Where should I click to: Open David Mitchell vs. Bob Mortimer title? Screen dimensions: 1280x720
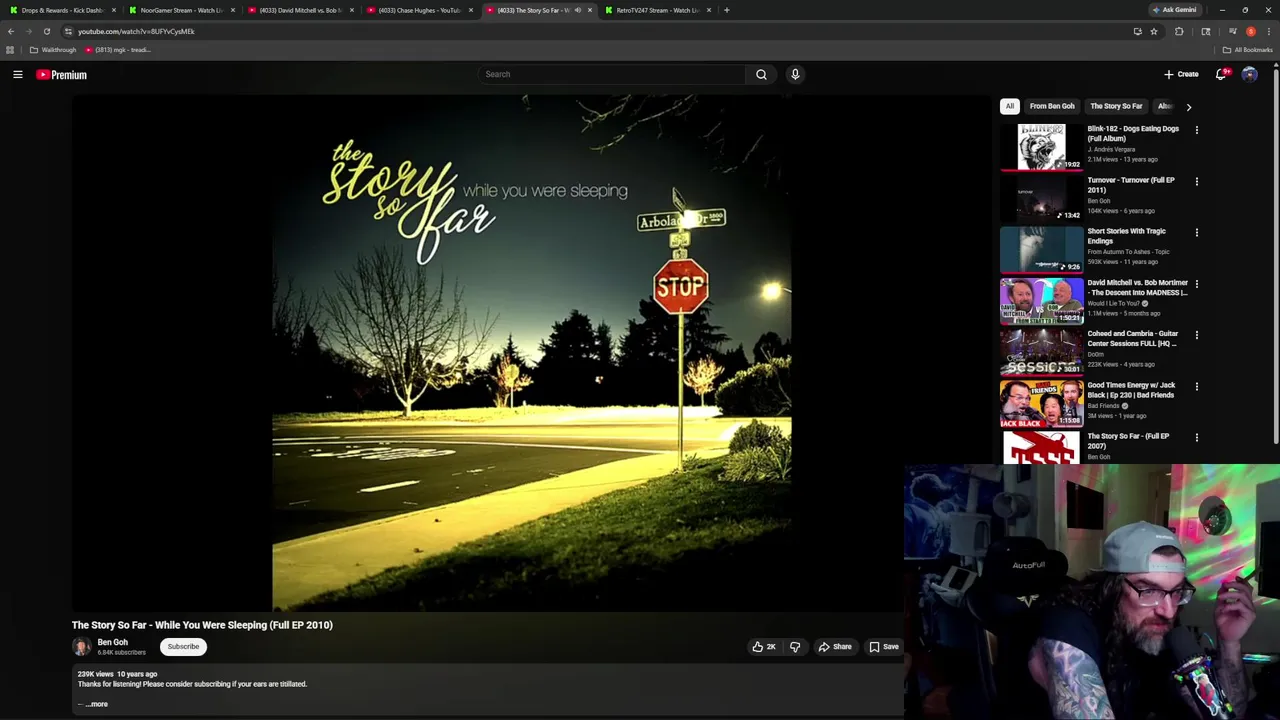tap(1137, 288)
